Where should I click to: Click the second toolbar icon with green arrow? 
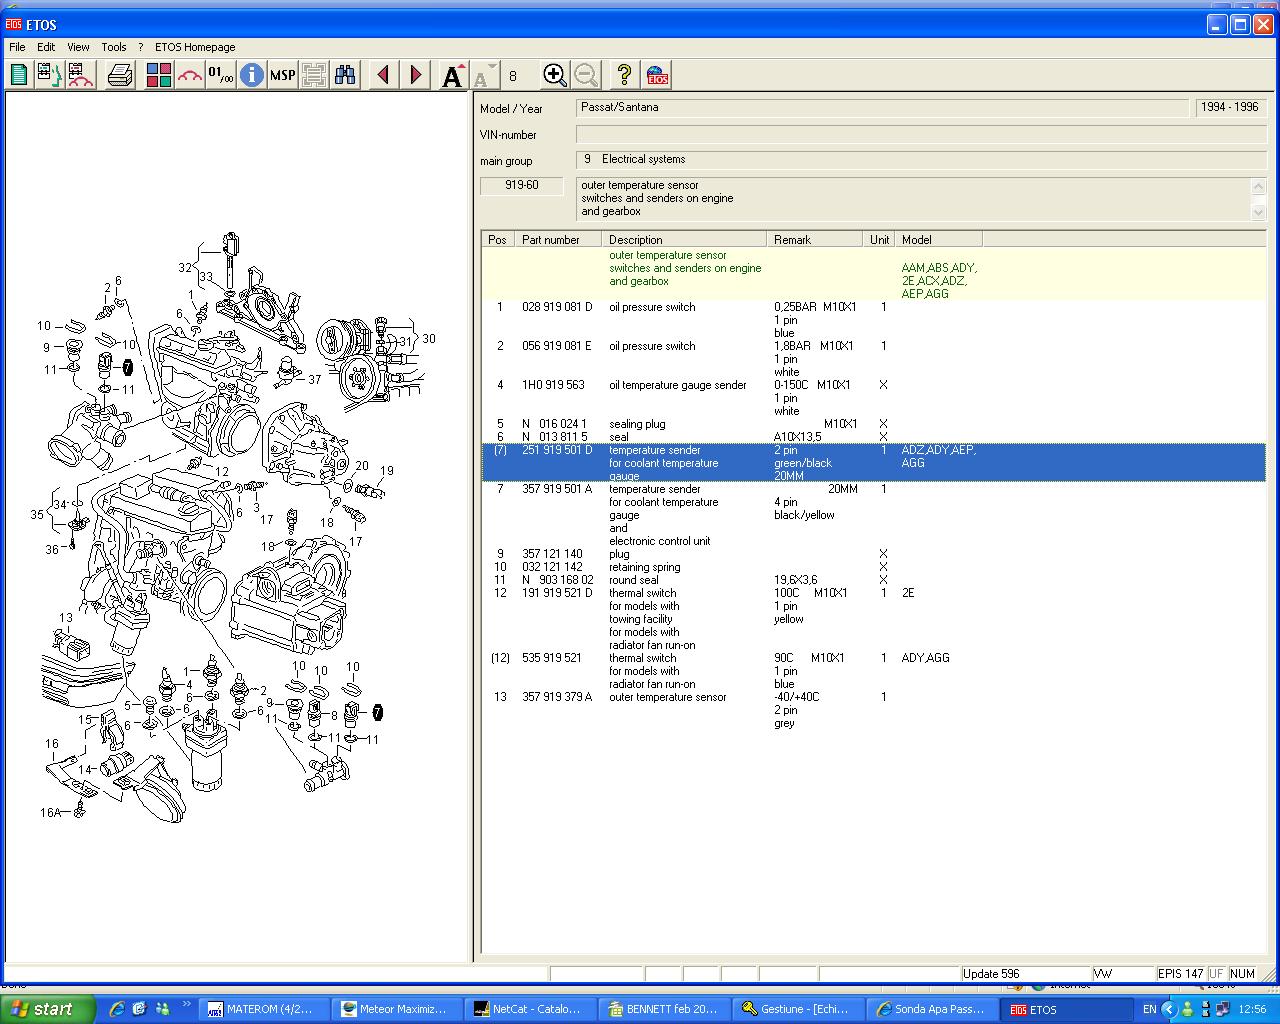point(49,75)
